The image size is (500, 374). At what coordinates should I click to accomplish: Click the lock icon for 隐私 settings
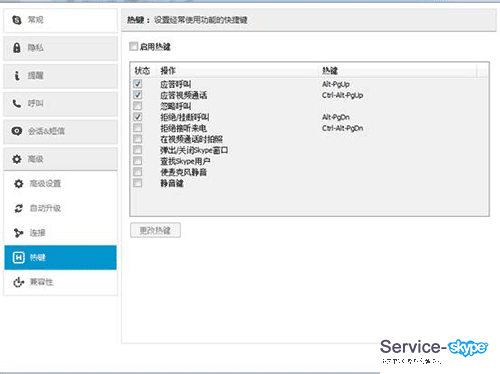(17, 48)
